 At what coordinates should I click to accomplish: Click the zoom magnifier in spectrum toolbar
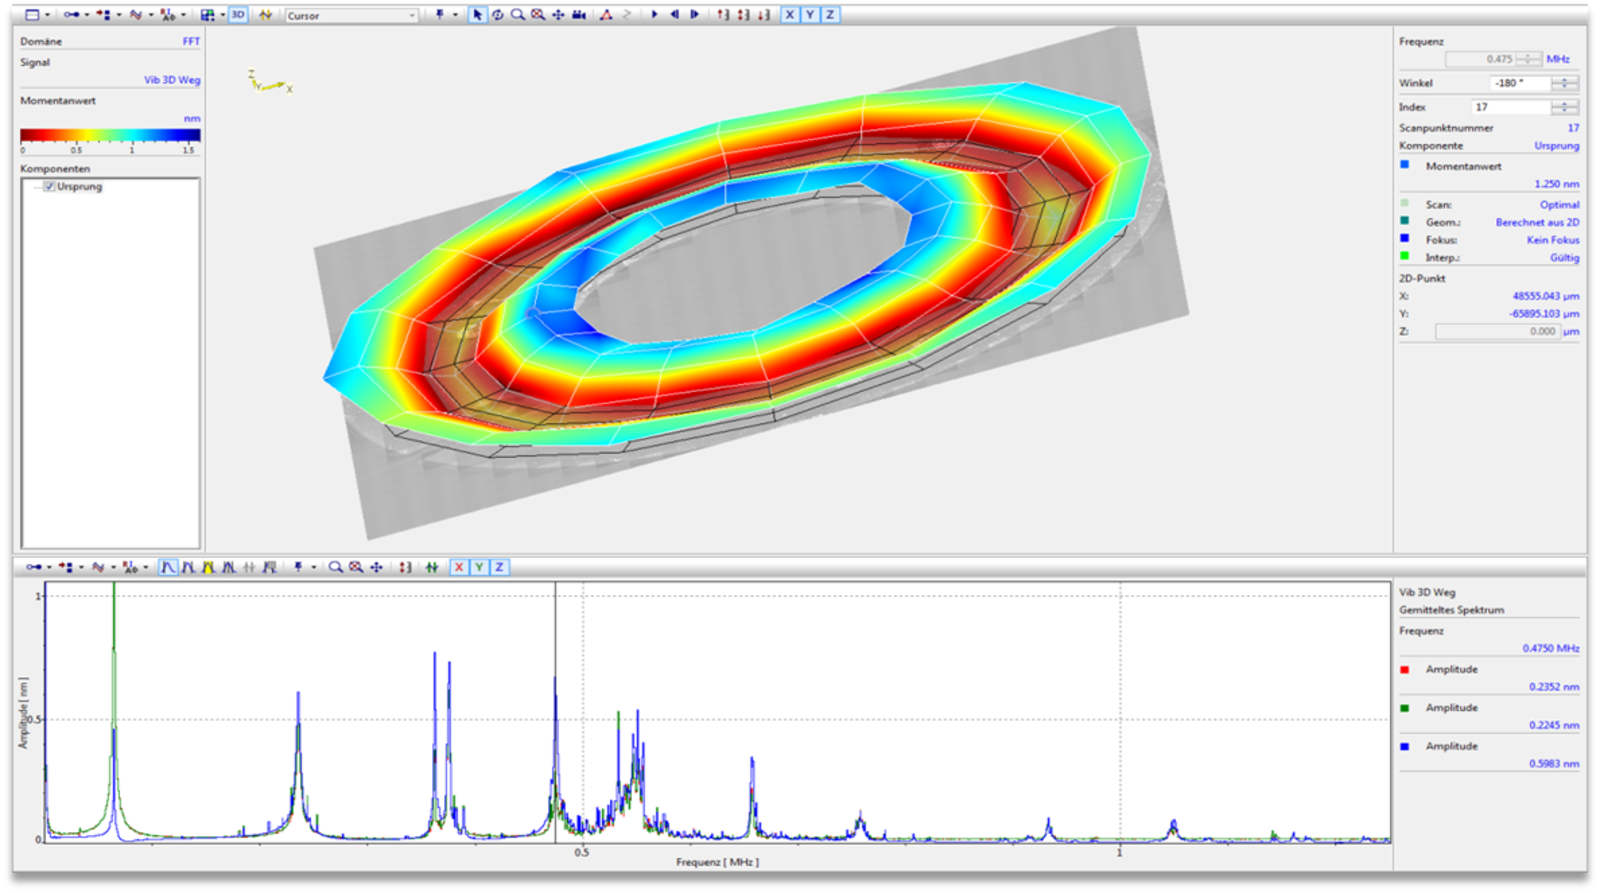tap(335, 567)
